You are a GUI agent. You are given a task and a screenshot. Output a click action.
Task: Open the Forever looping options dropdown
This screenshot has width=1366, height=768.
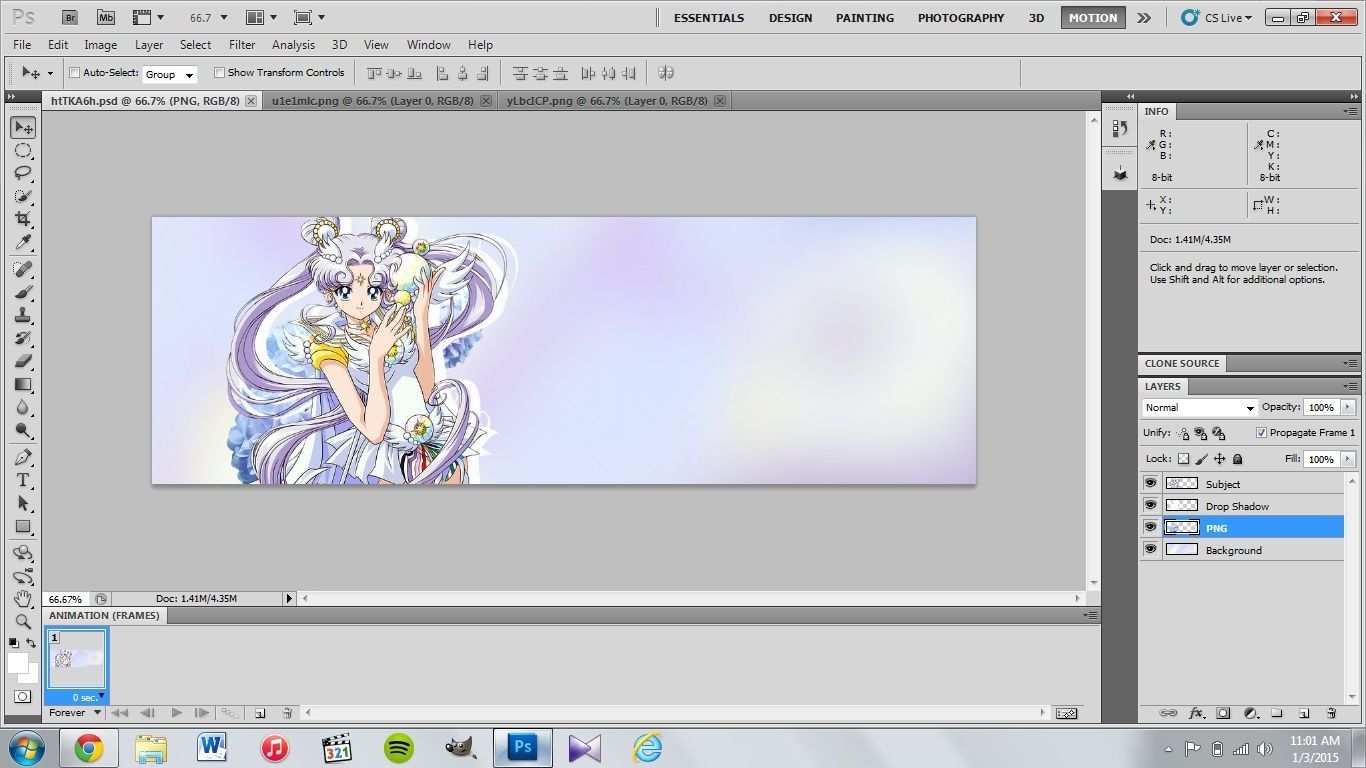tap(75, 713)
